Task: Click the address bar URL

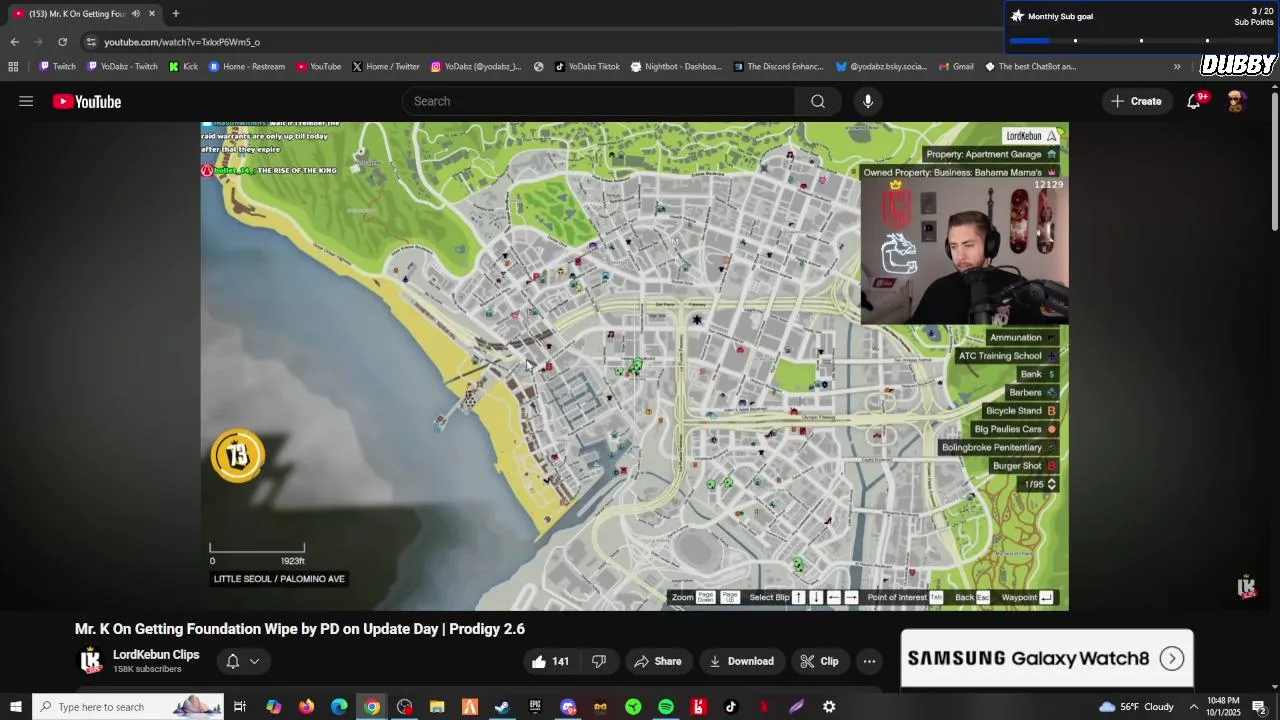Action: coord(182,42)
